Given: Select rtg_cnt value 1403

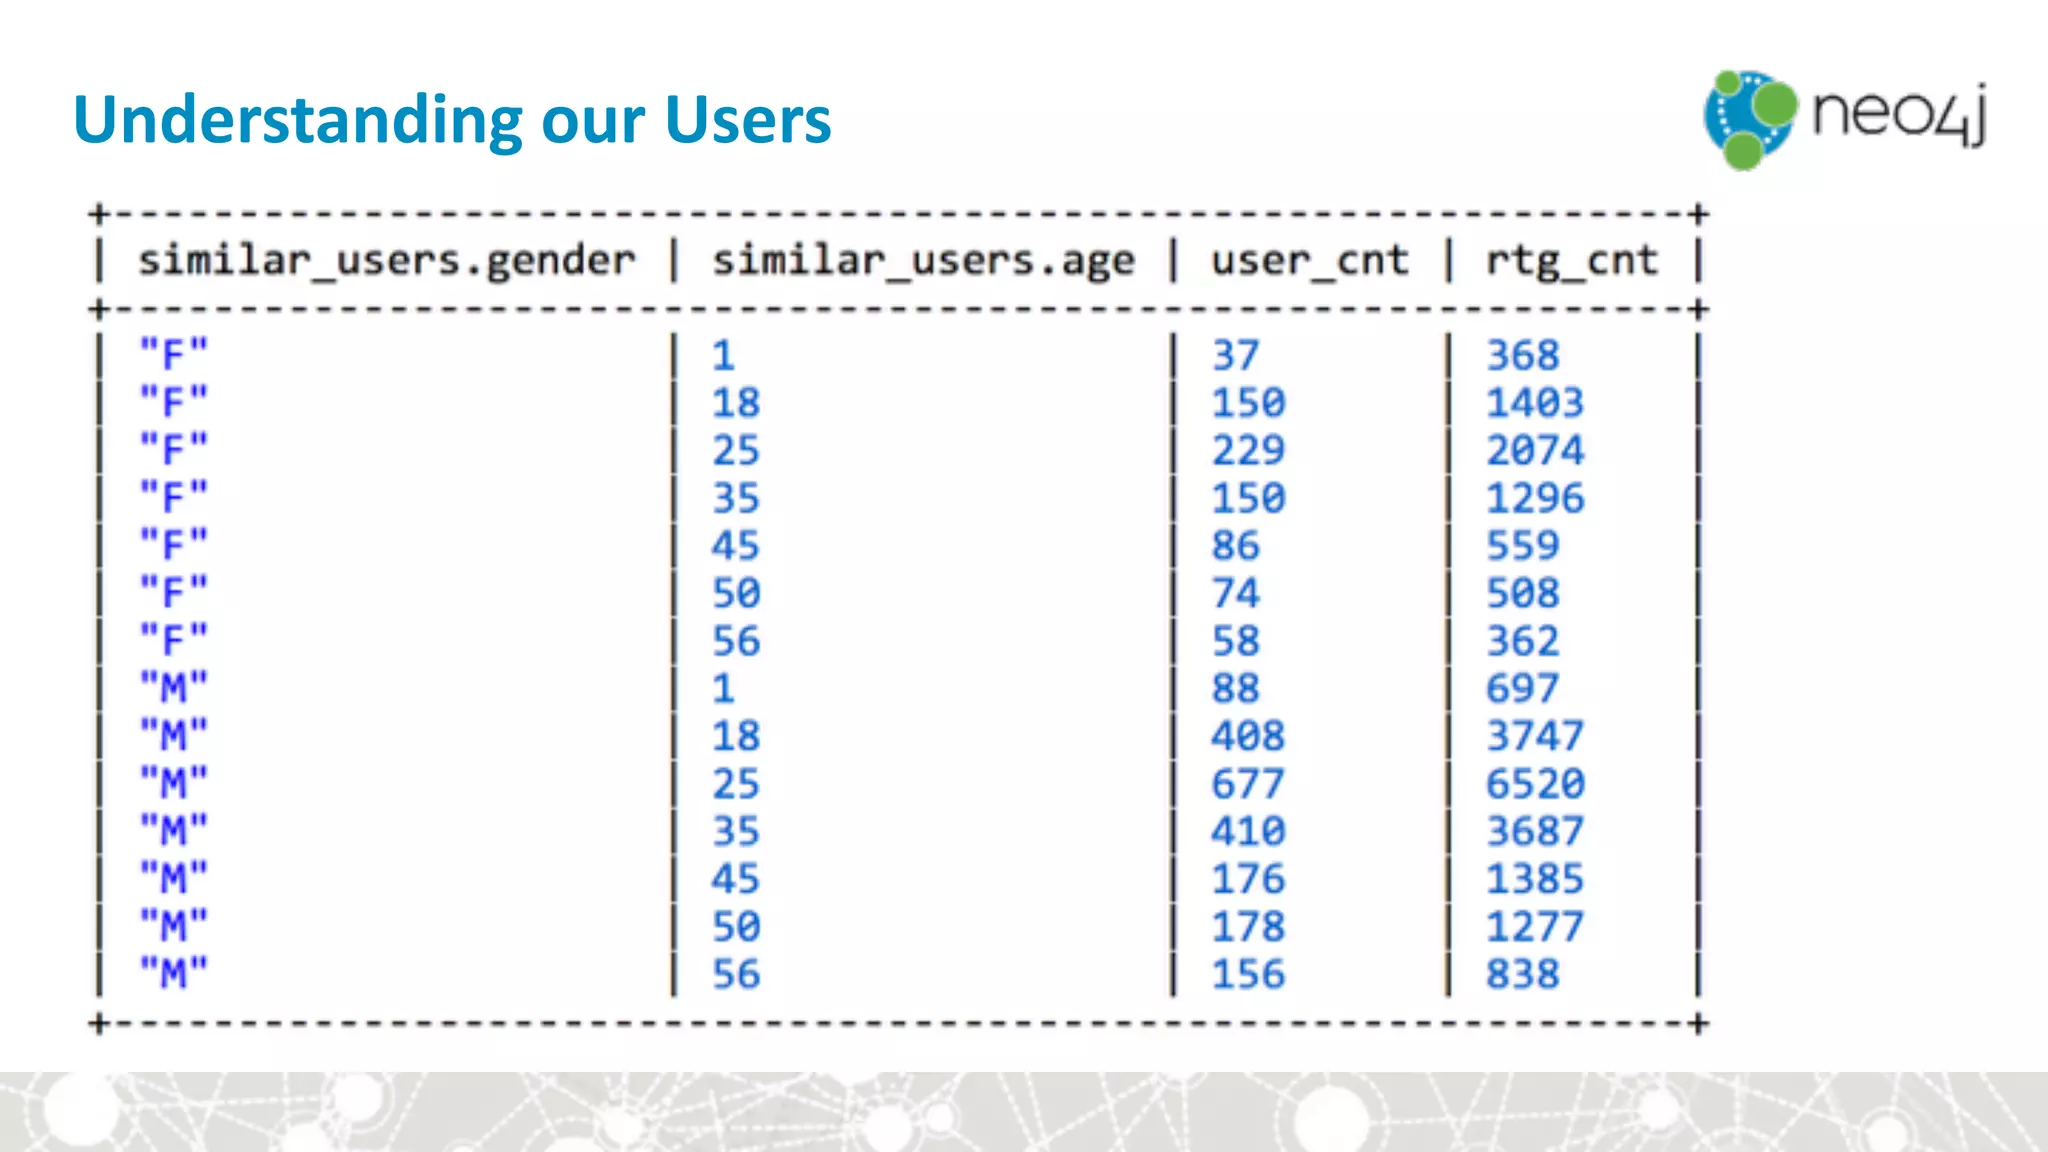Looking at the screenshot, I should (x=1535, y=403).
